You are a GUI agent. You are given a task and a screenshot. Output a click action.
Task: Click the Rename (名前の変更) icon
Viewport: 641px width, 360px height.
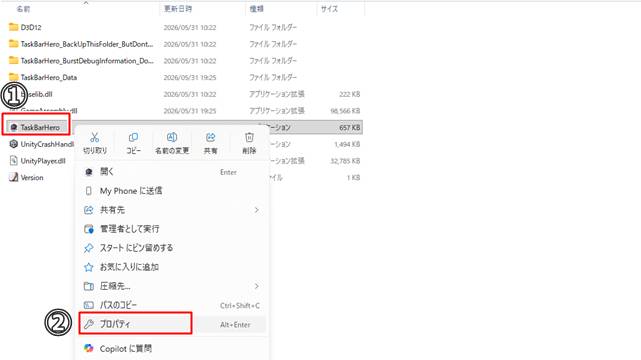coord(172,138)
